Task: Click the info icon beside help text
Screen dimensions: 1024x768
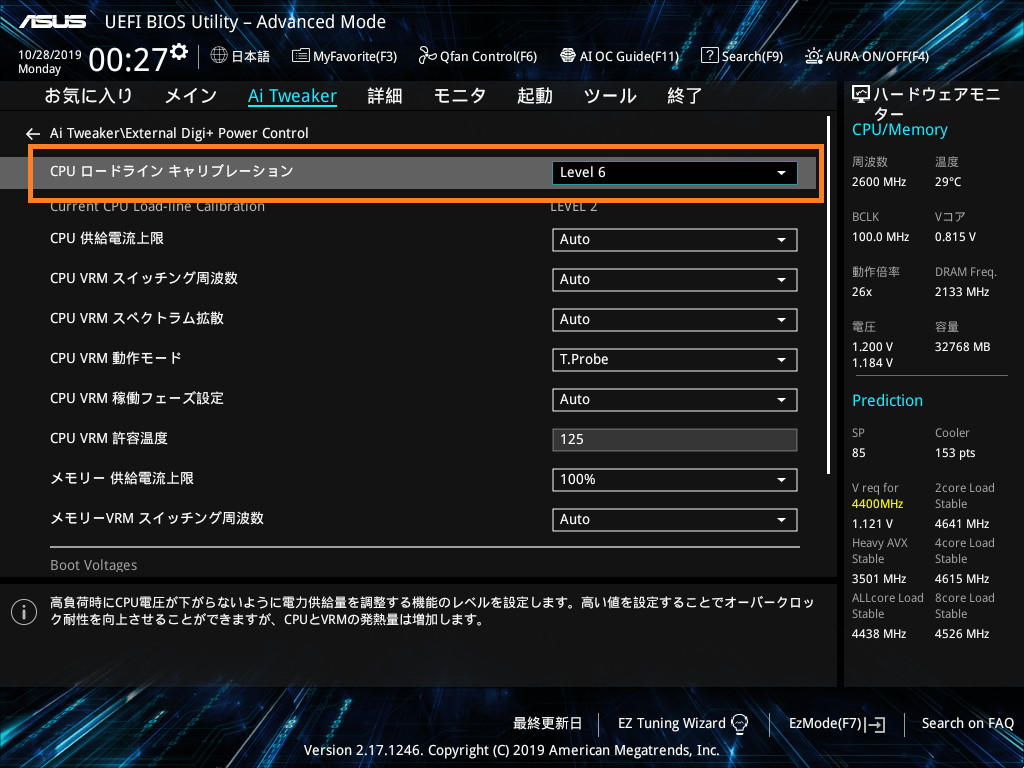Action: tap(24, 612)
